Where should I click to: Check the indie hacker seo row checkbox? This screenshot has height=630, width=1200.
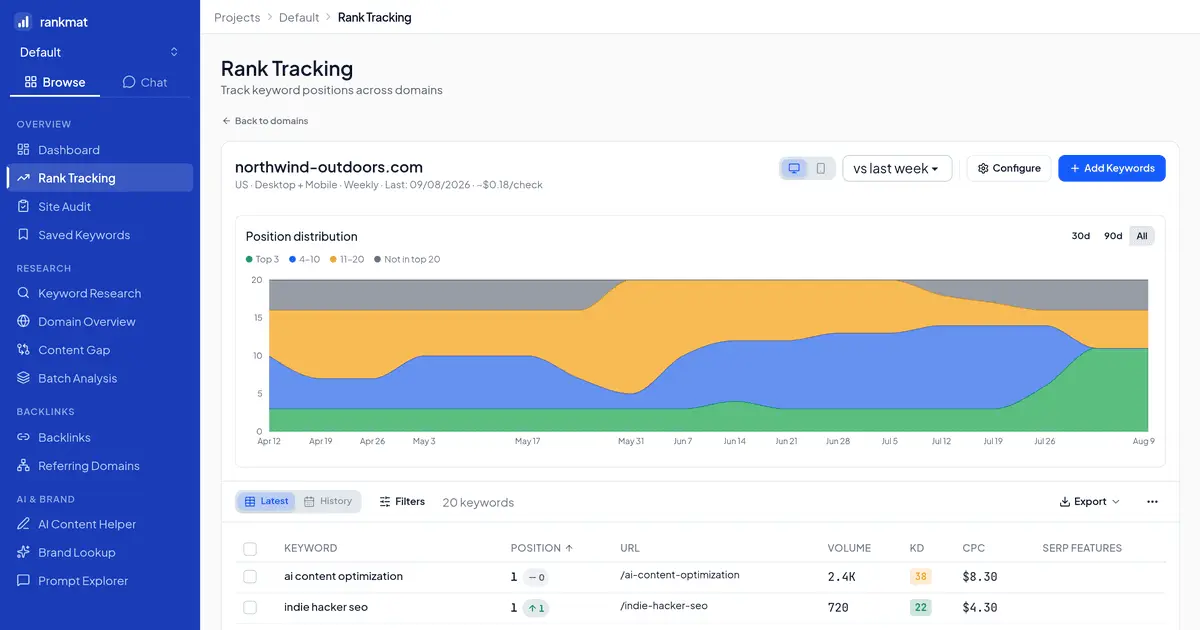tap(250, 607)
